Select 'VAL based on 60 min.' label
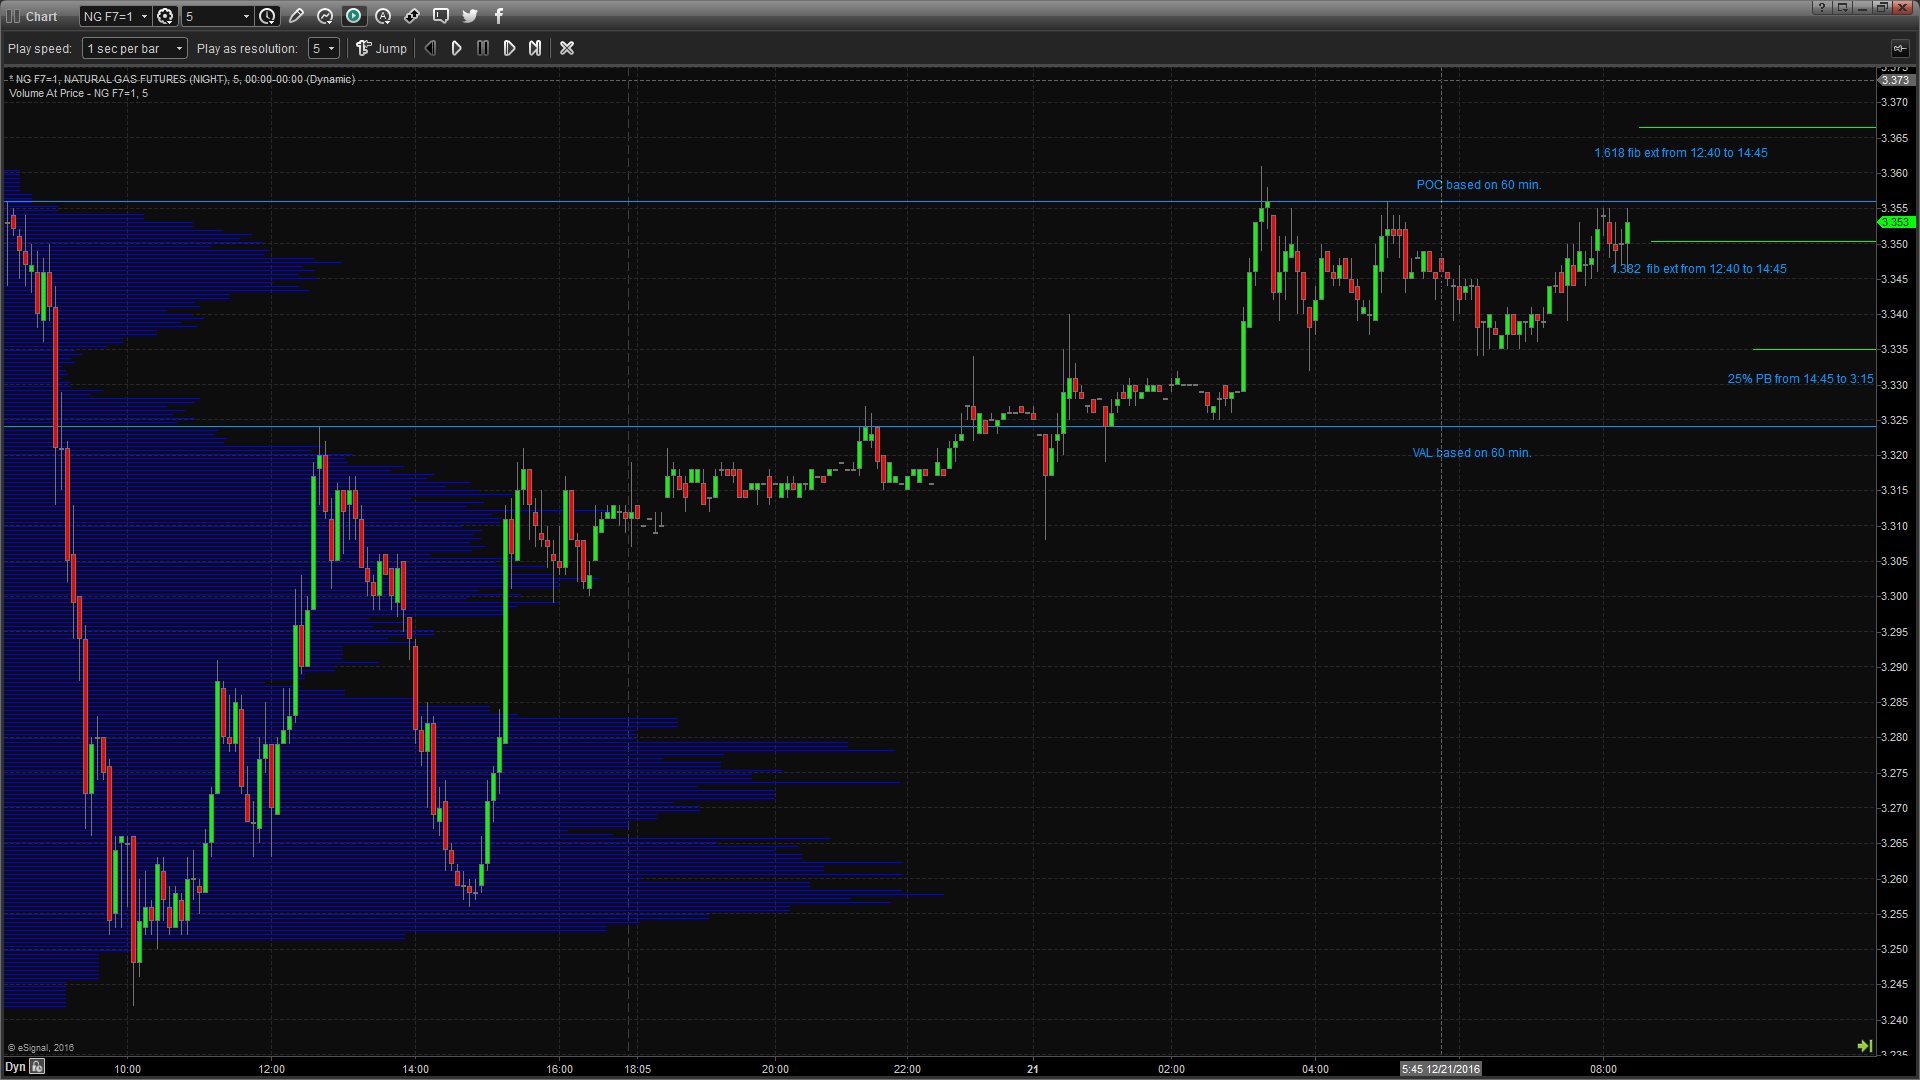This screenshot has height=1080, width=1920. pos(1471,453)
